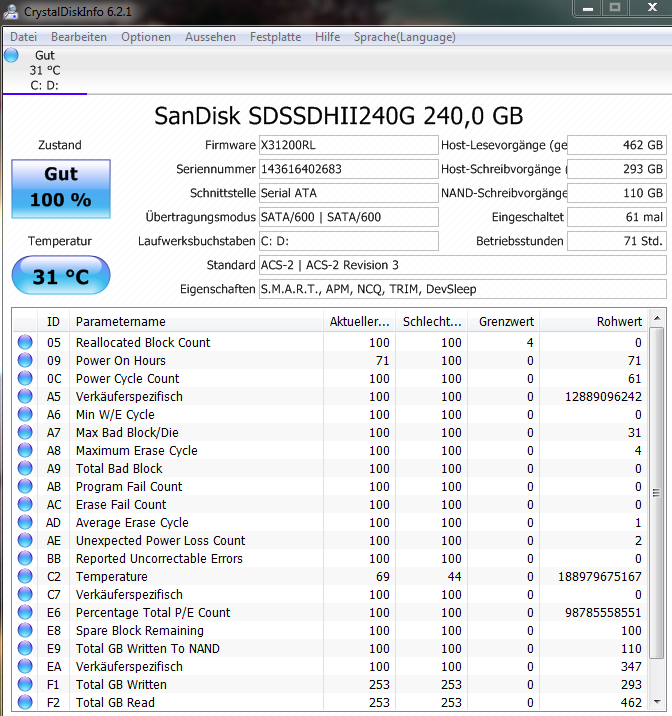Select the C: D: drive tab
This screenshot has width=672, height=716.
click(x=45, y=70)
